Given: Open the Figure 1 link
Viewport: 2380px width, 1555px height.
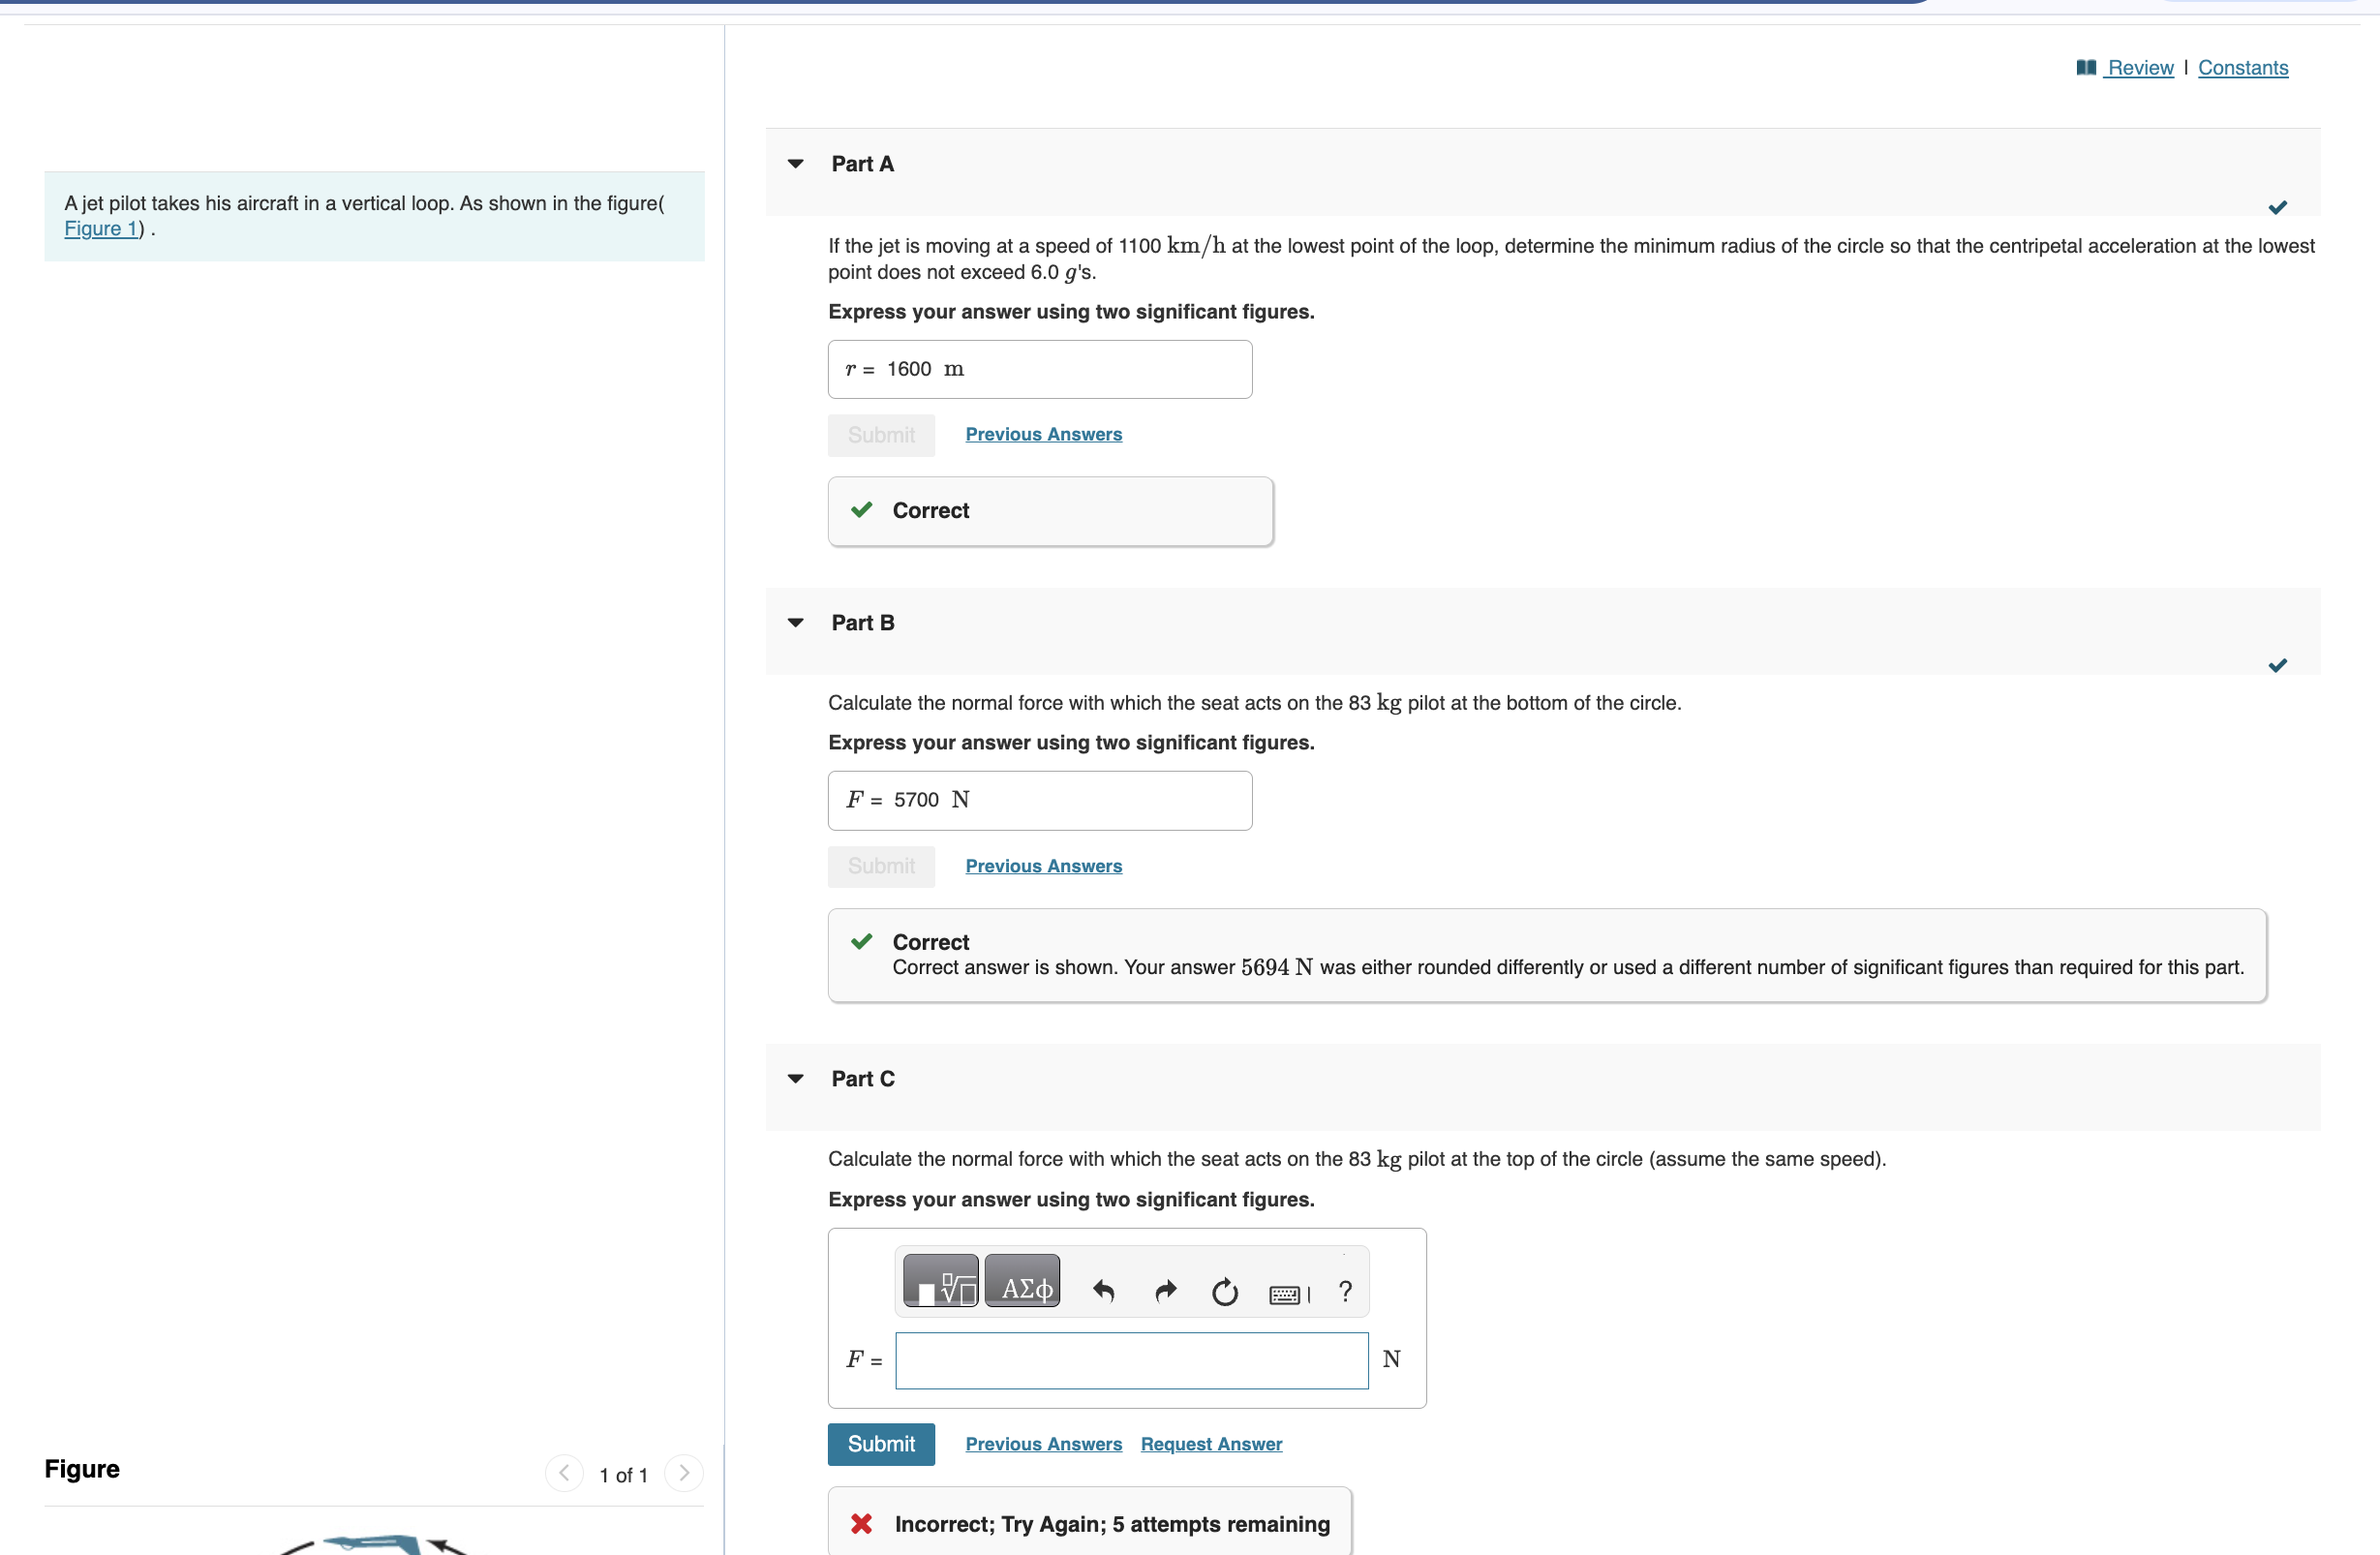Looking at the screenshot, I should point(101,229).
